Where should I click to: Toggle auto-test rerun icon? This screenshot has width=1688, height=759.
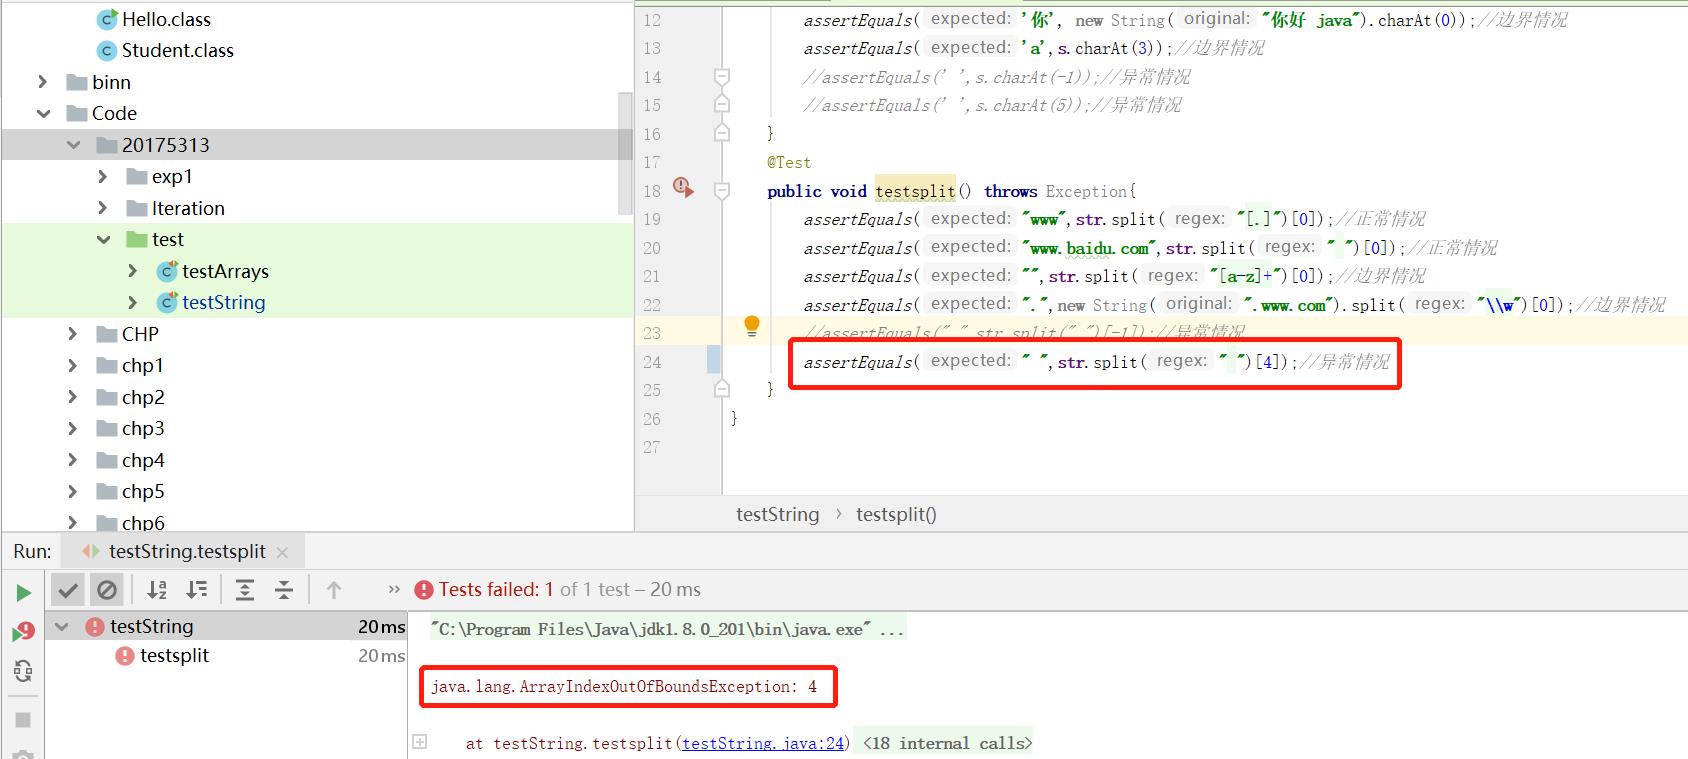[23, 671]
